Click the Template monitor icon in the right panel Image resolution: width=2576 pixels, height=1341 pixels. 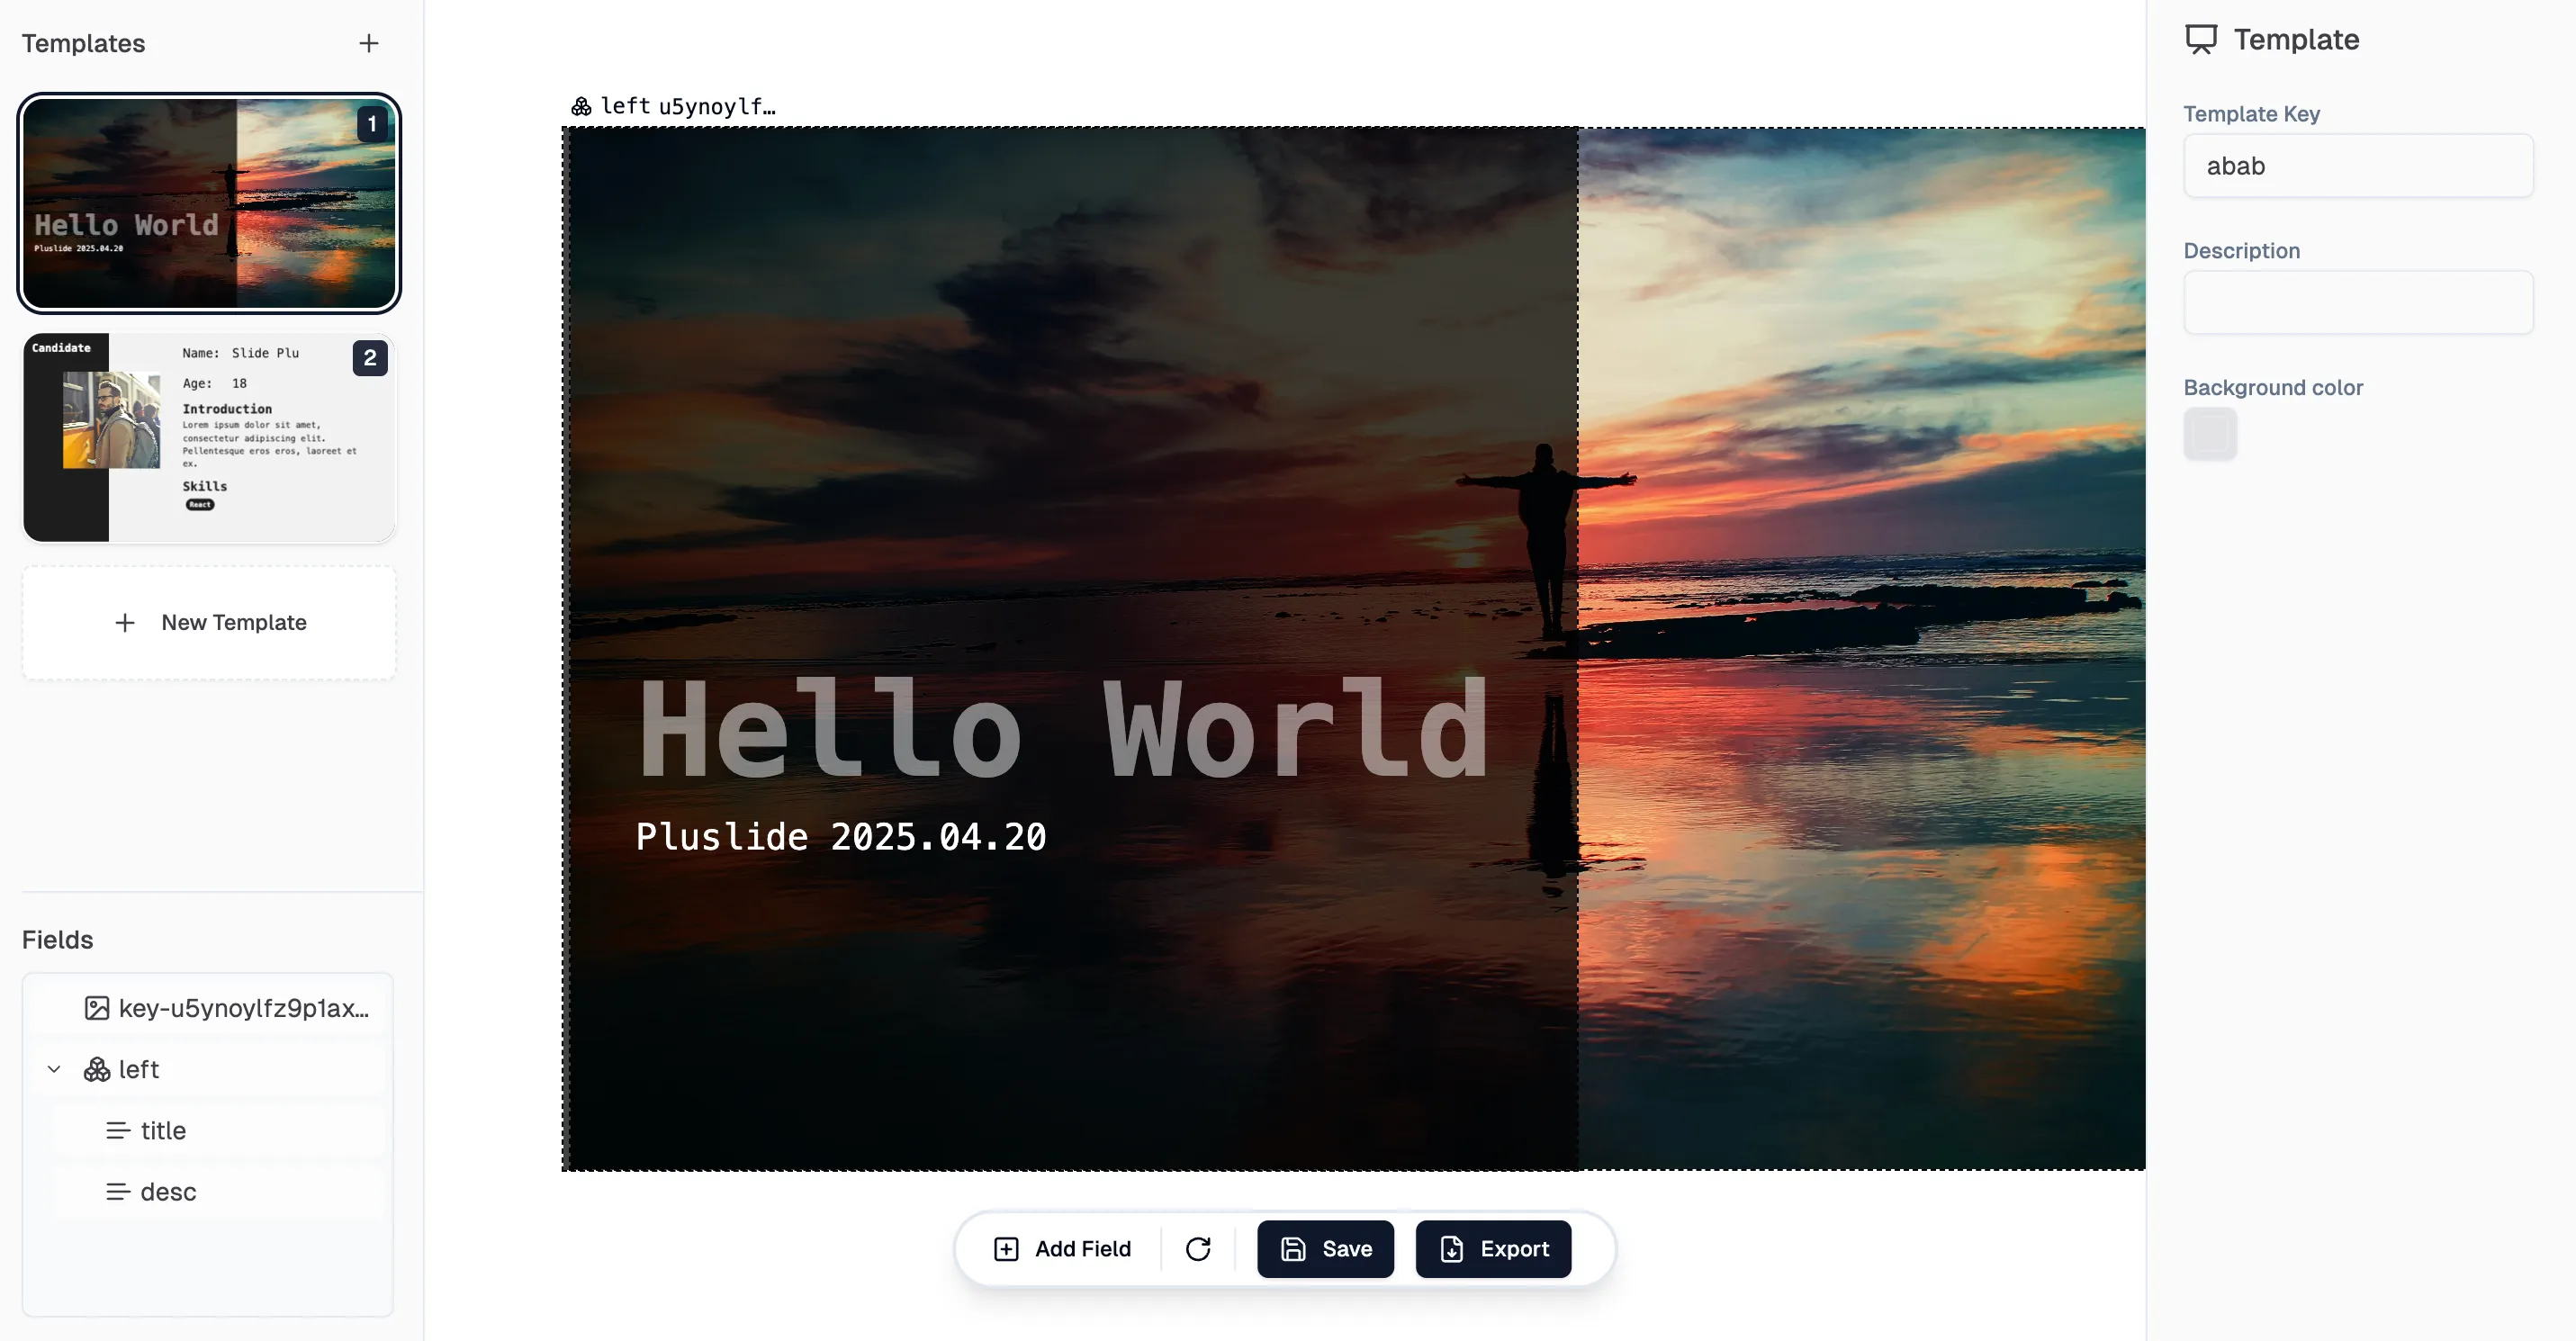[x=2202, y=38]
